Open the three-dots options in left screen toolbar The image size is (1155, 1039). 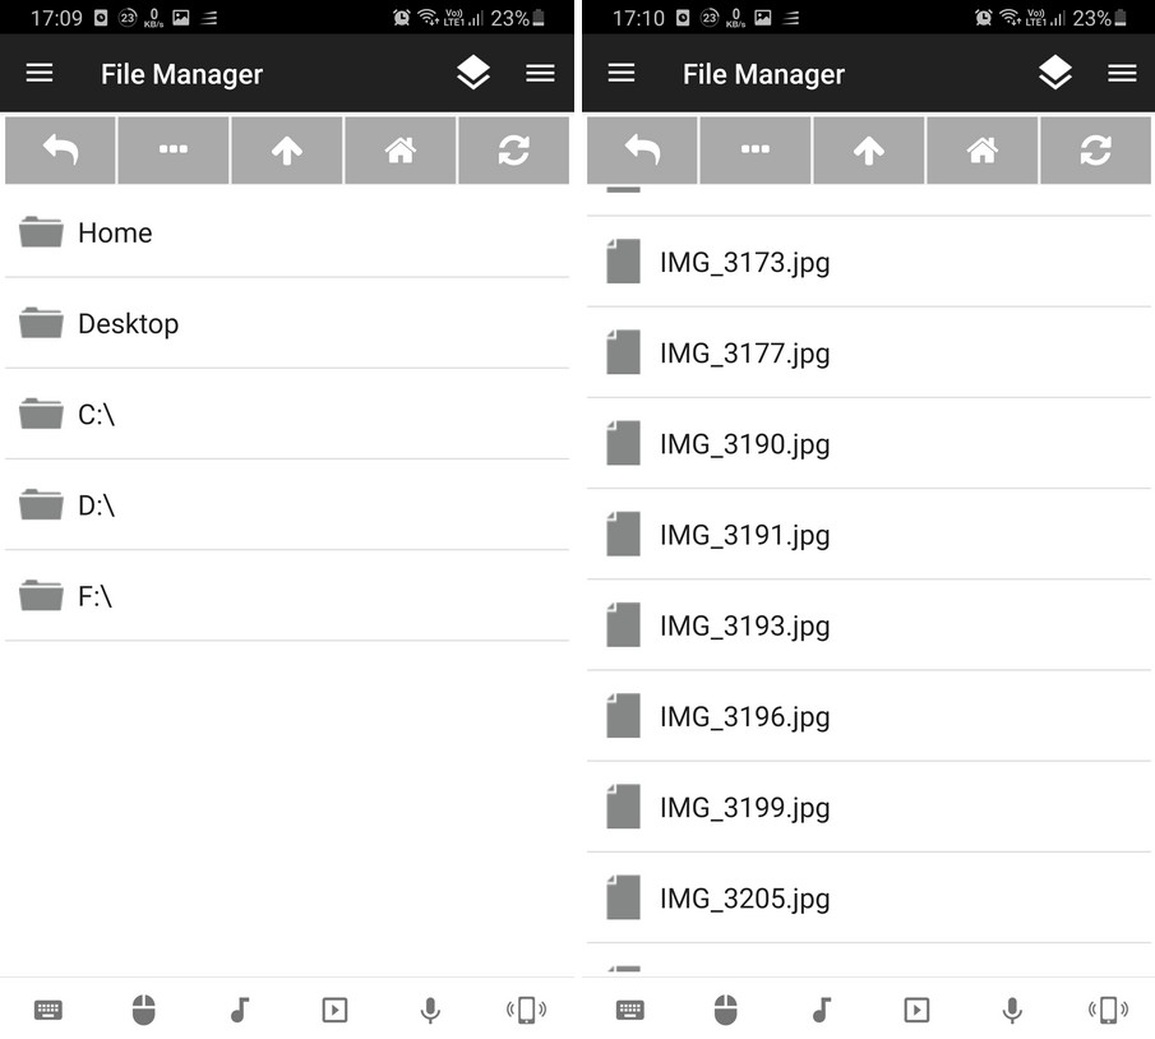(173, 150)
